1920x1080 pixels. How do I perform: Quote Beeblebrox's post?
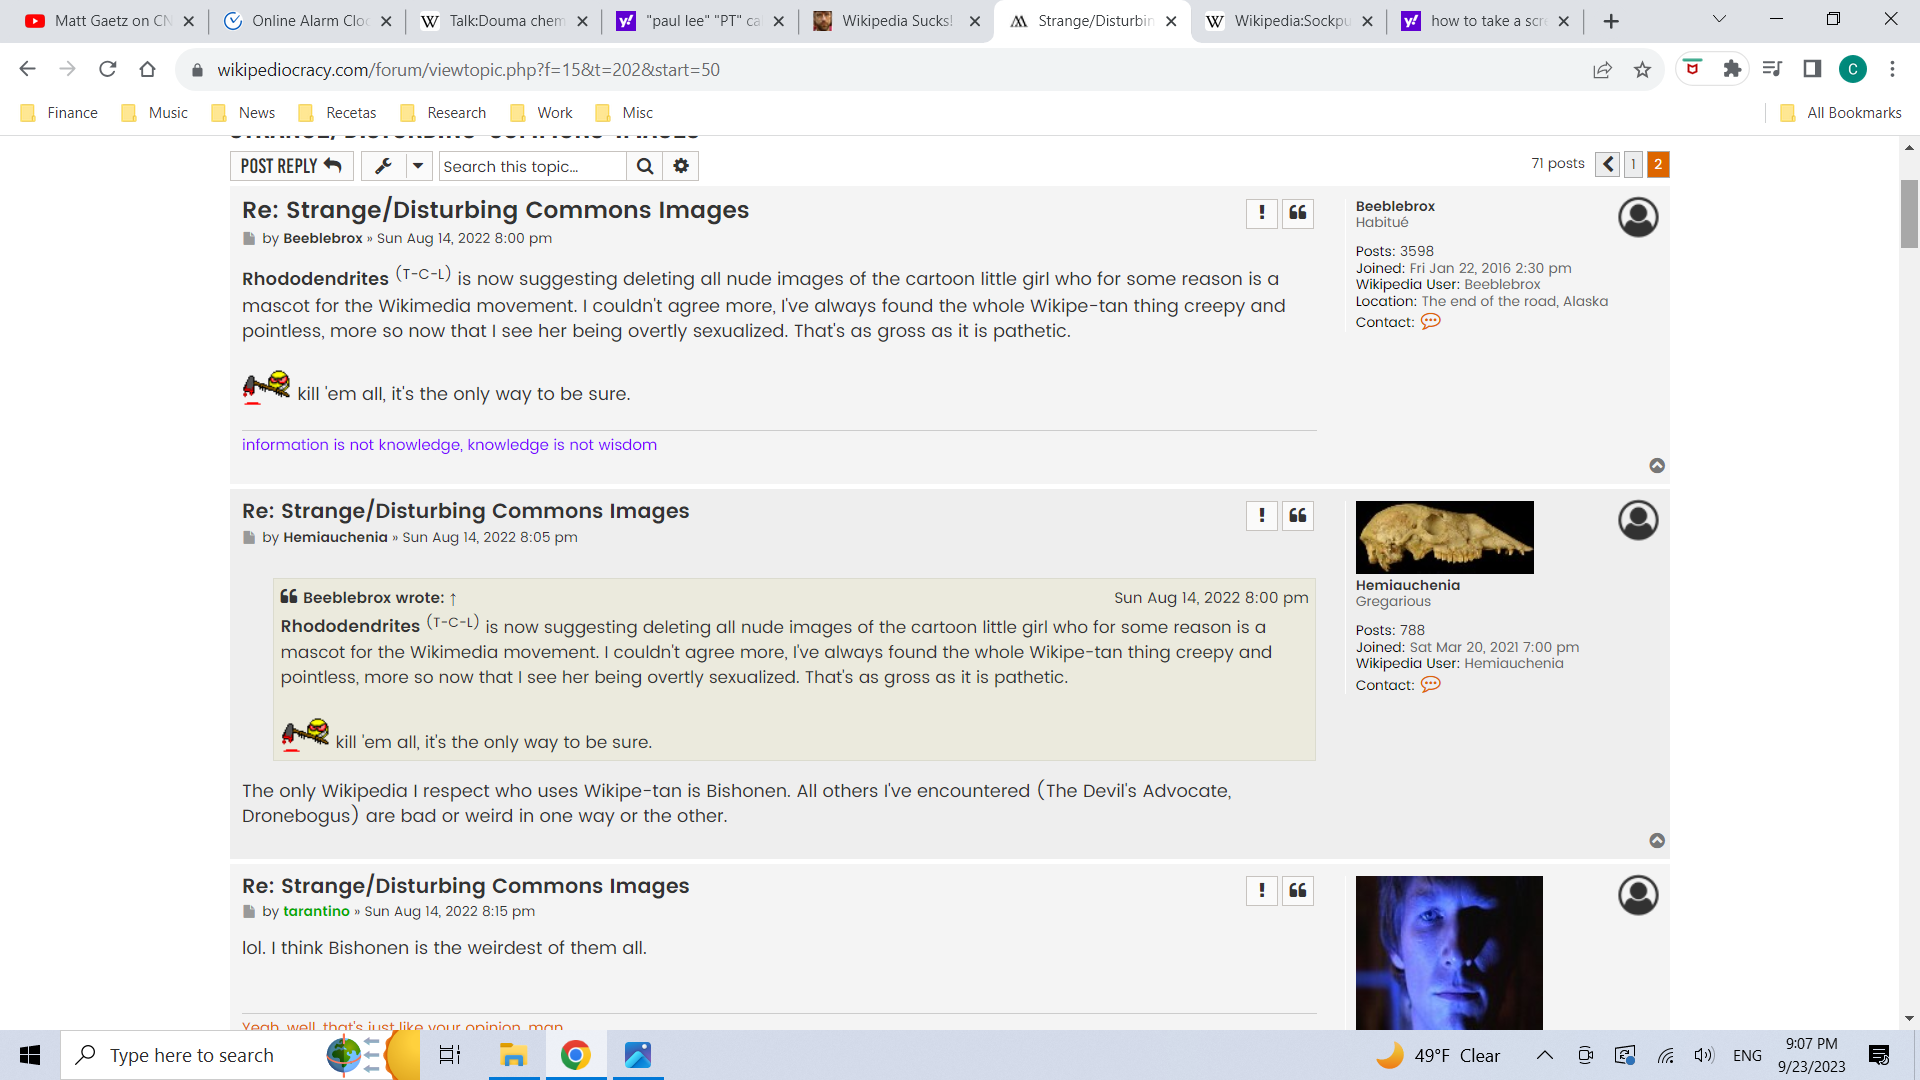tap(1298, 213)
